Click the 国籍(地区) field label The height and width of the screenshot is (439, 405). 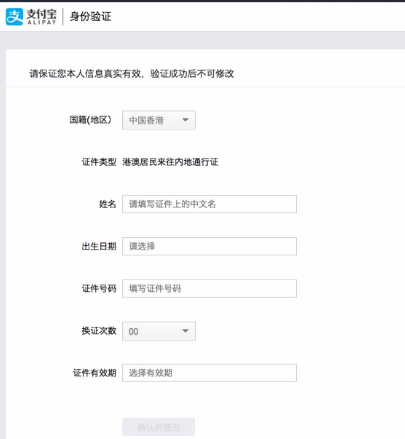click(x=90, y=120)
